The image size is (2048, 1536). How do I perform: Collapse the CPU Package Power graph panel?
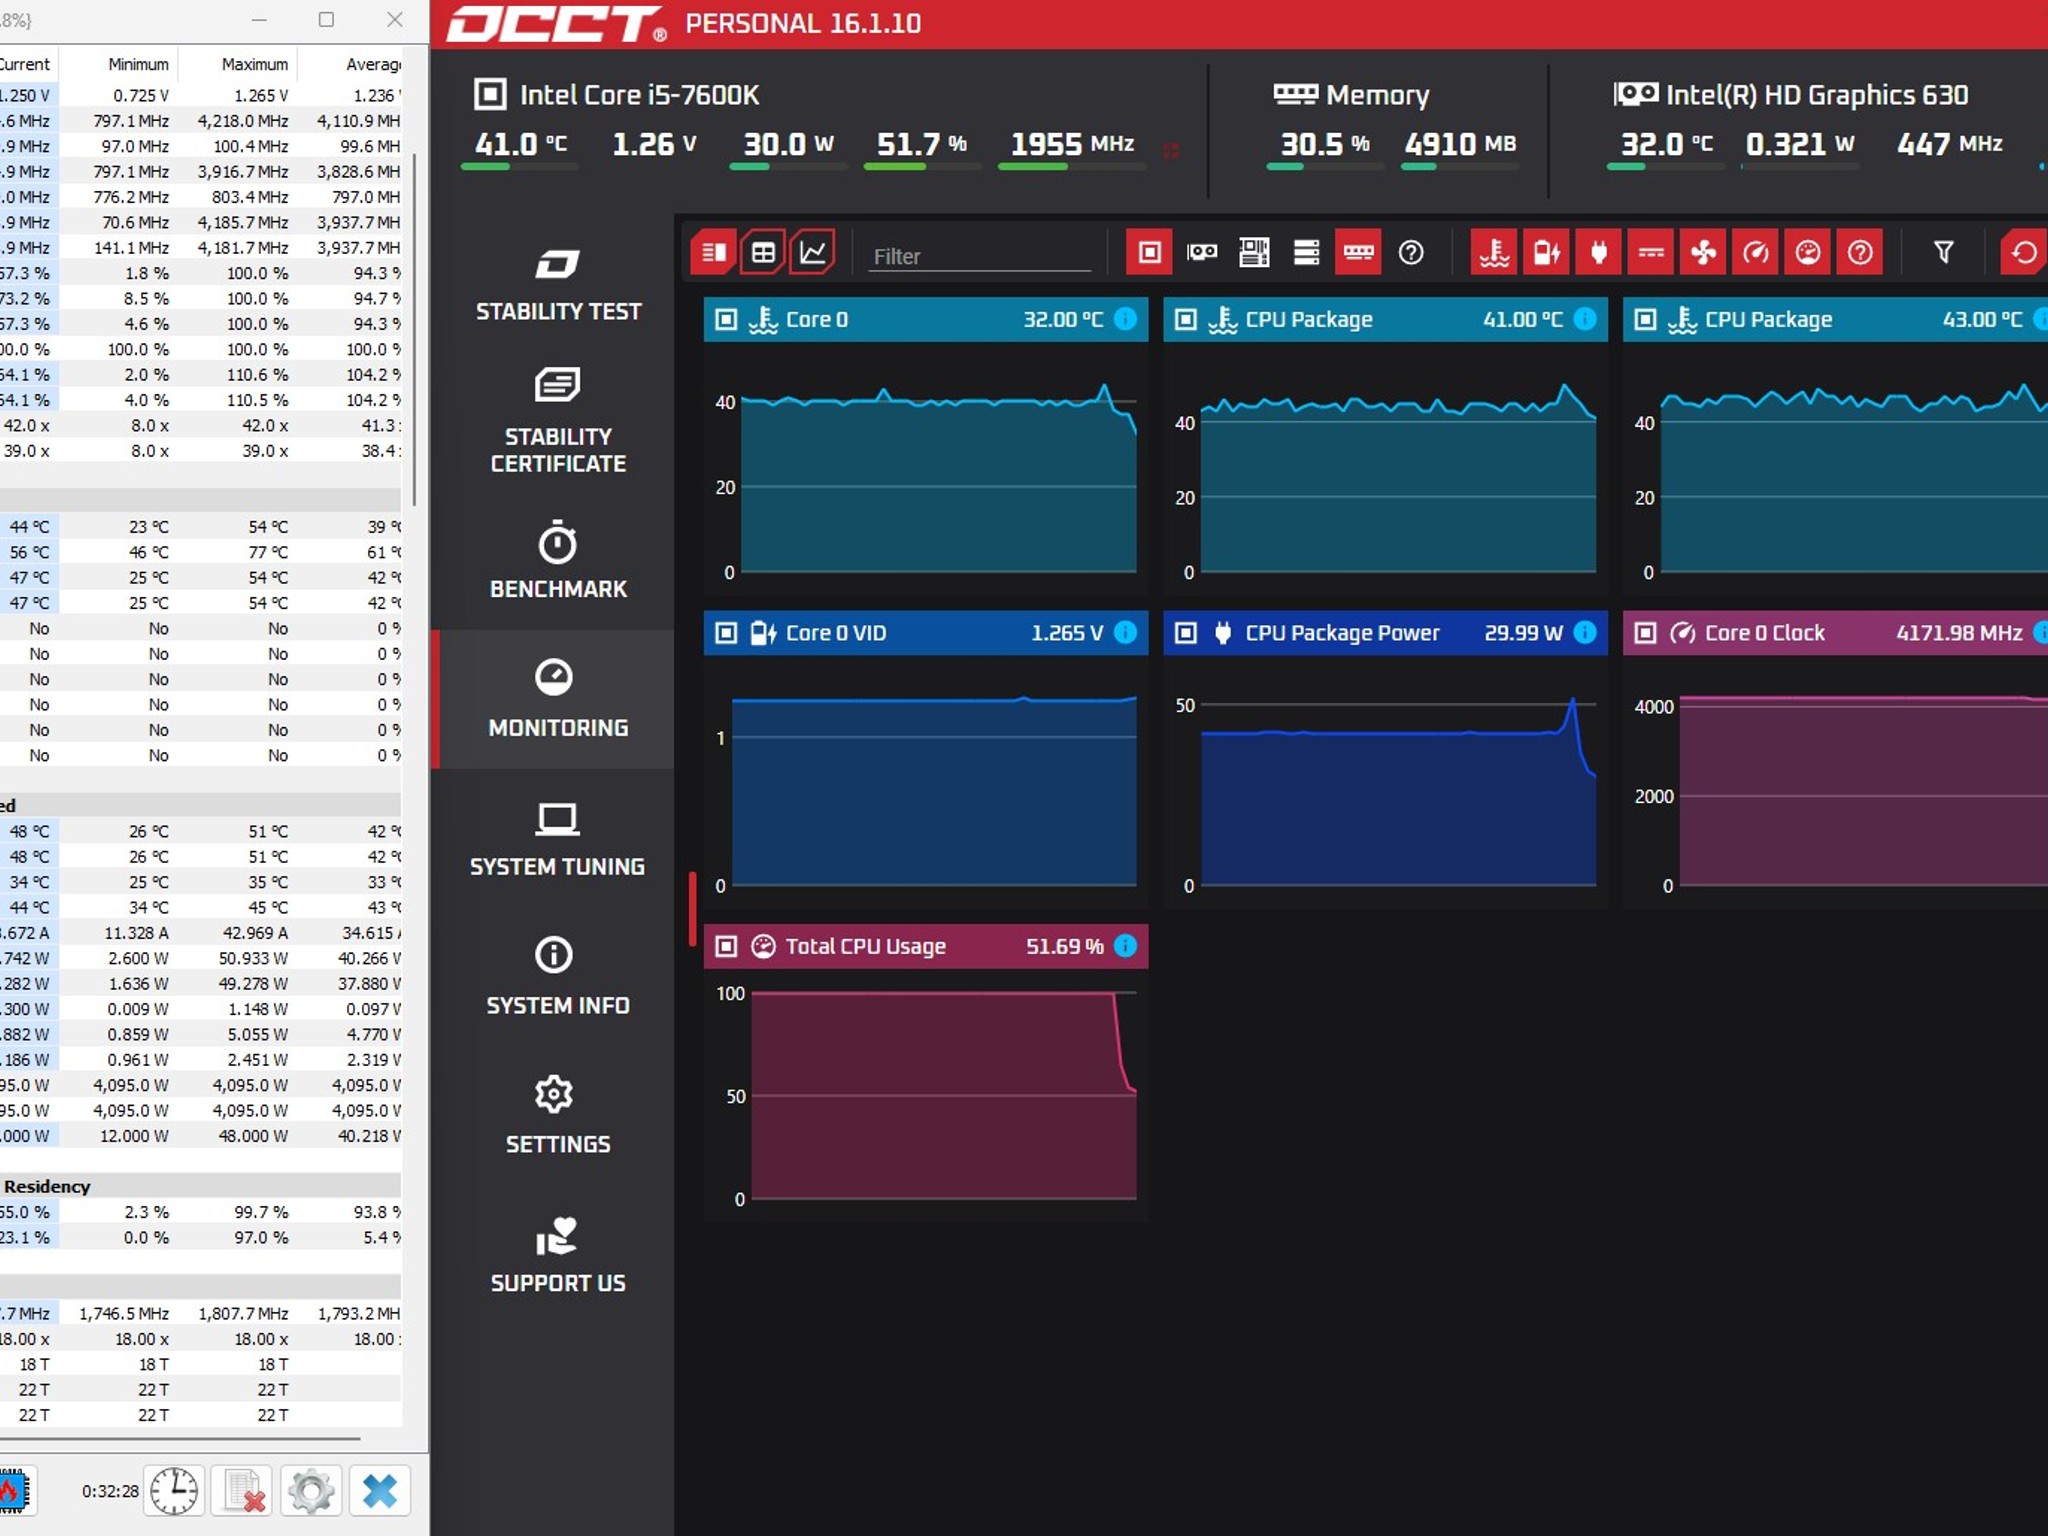pyautogui.click(x=1186, y=632)
